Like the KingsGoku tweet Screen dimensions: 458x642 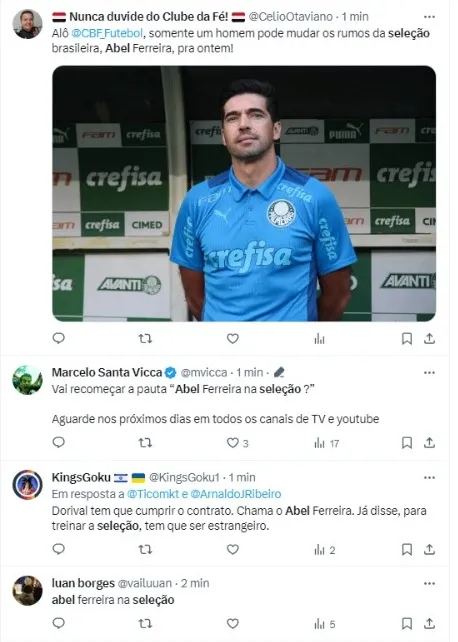pyautogui.click(x=232, y=549)
